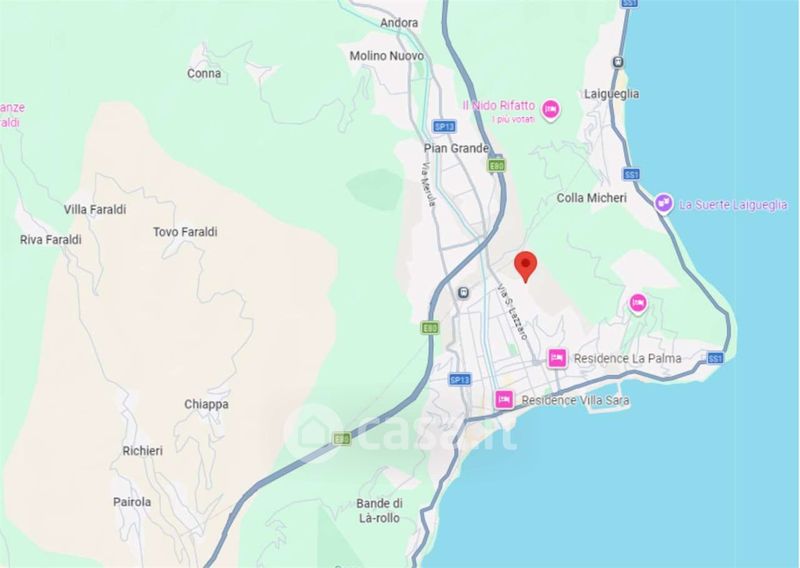
Task: Select the Residence La Palma hotel icon
Action: pyautogui.click(x=557, y=358)
